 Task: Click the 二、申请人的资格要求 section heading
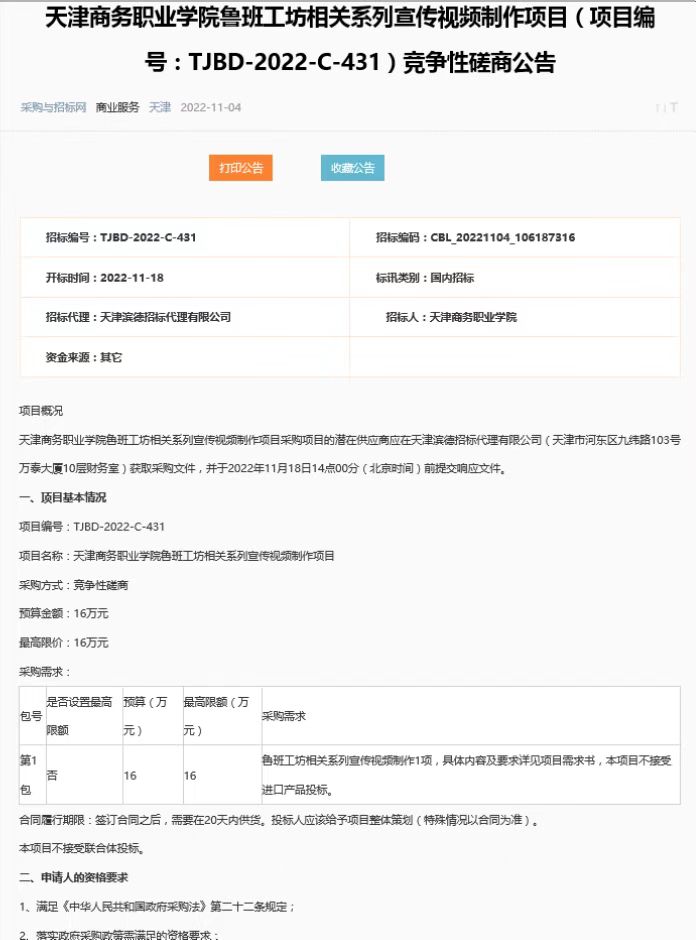(74, 877)
